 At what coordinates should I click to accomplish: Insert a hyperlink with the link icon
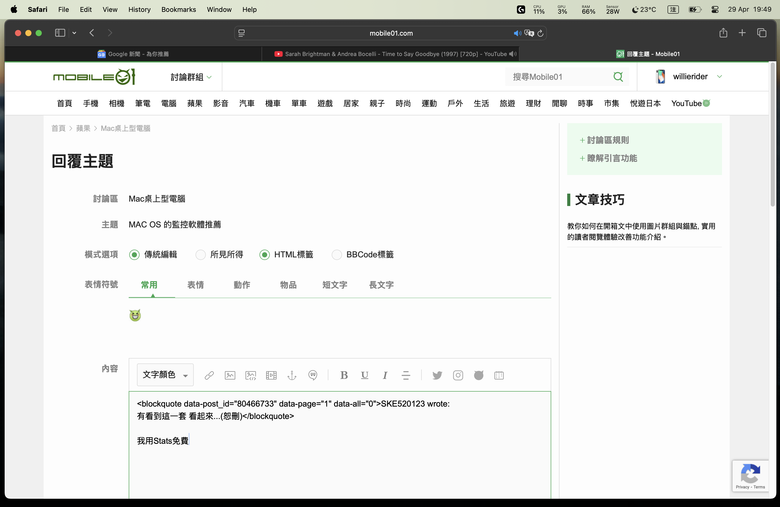[x=209, y=375]
